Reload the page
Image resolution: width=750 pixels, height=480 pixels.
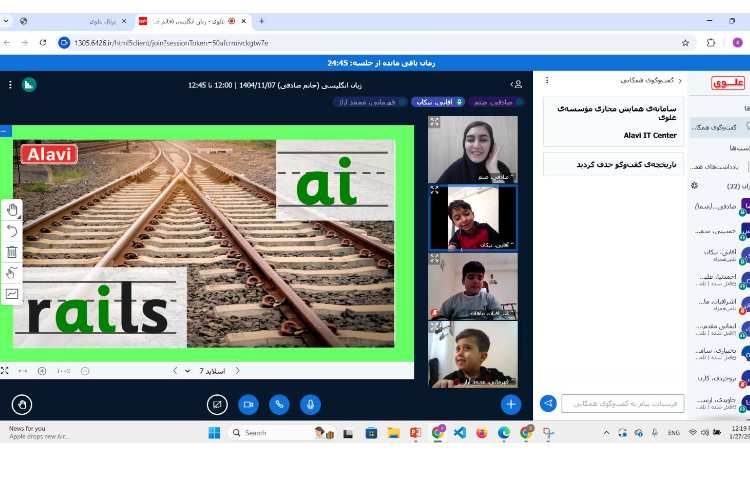[x=43, y=43]
